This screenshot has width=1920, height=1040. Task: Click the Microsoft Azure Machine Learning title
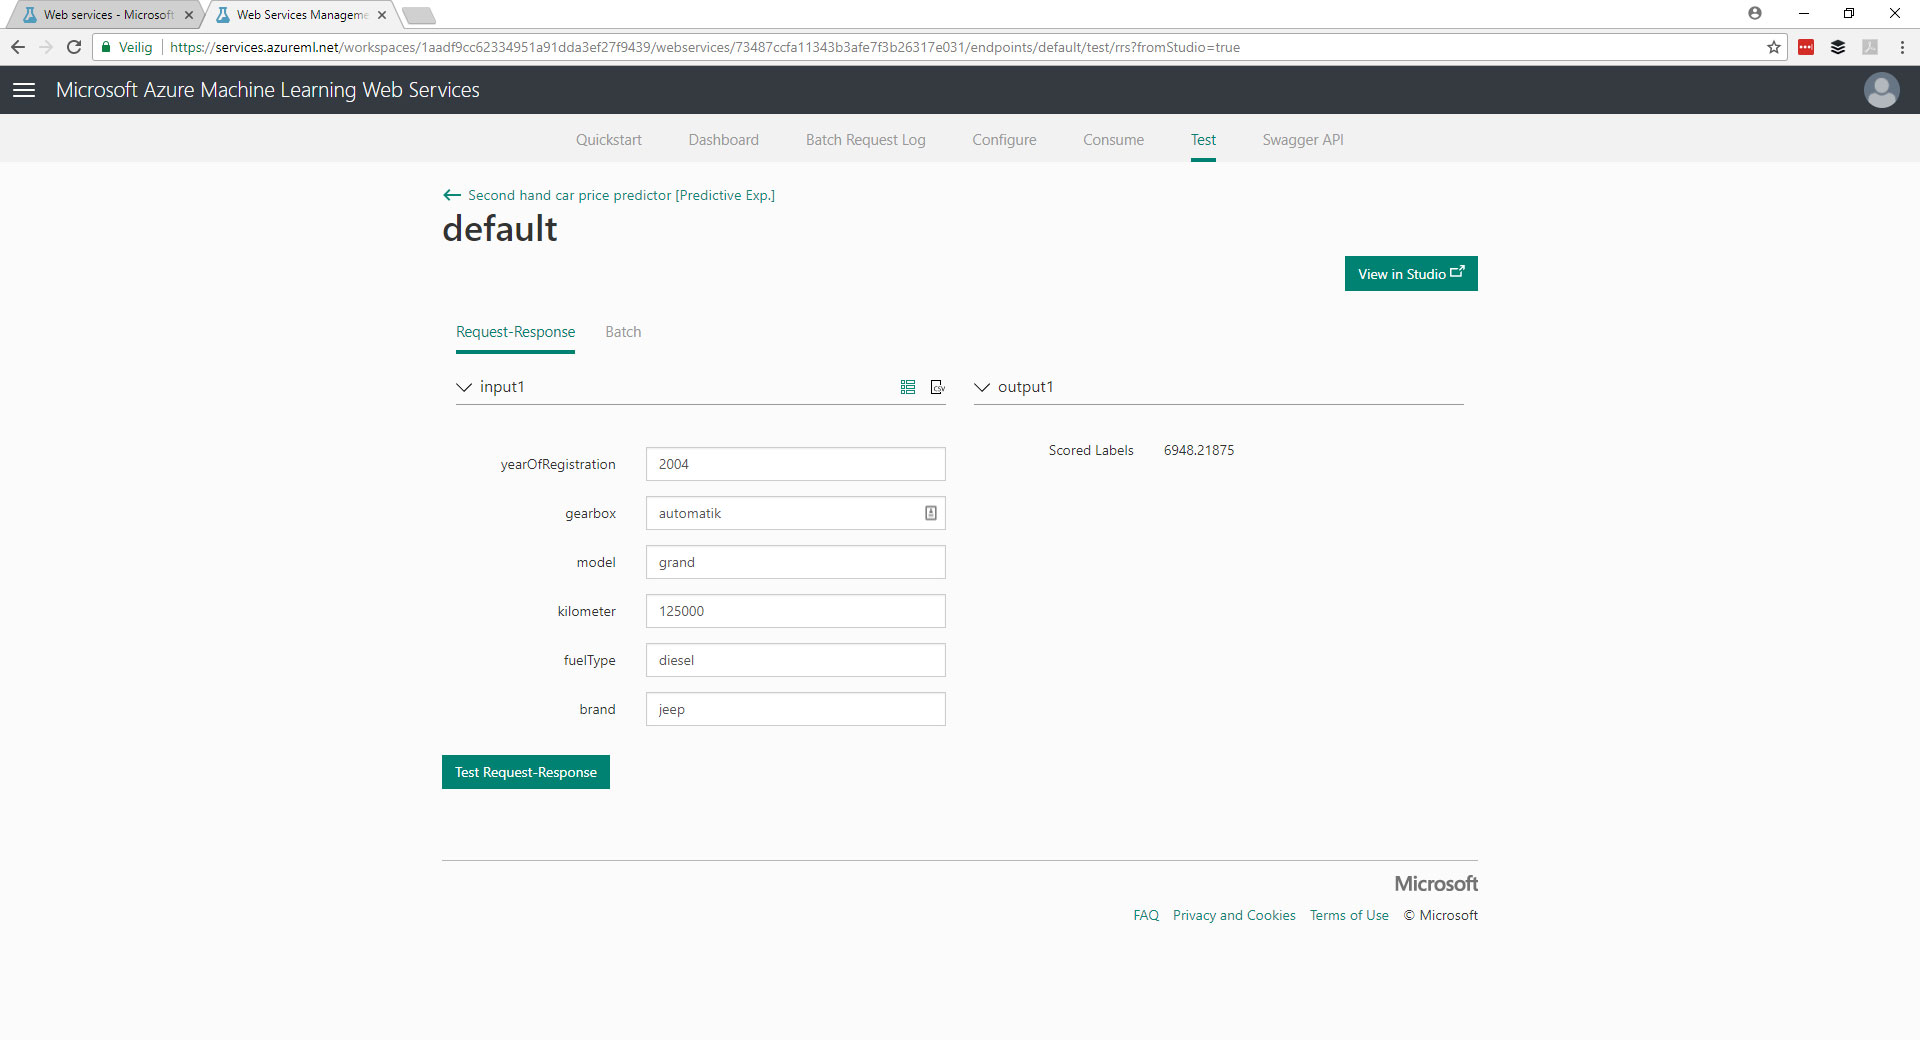[x=268, y=90]
